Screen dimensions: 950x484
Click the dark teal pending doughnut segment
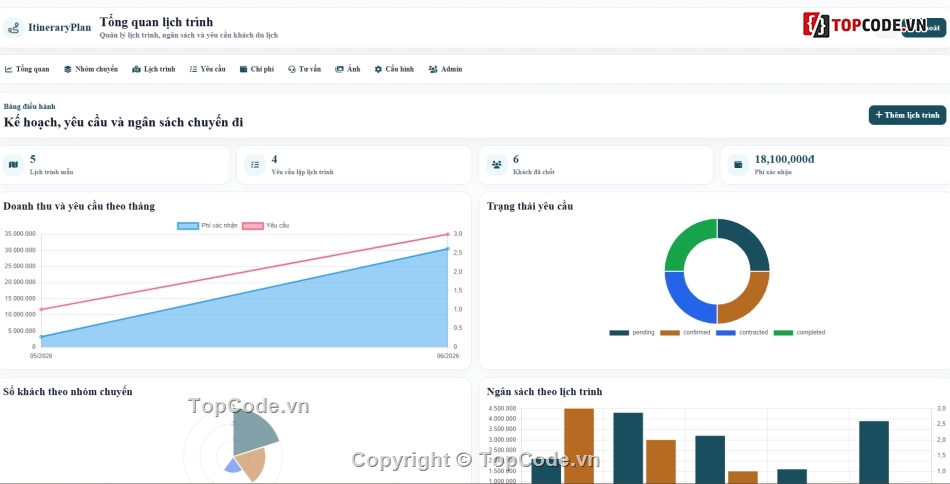[x=746, y=242]
